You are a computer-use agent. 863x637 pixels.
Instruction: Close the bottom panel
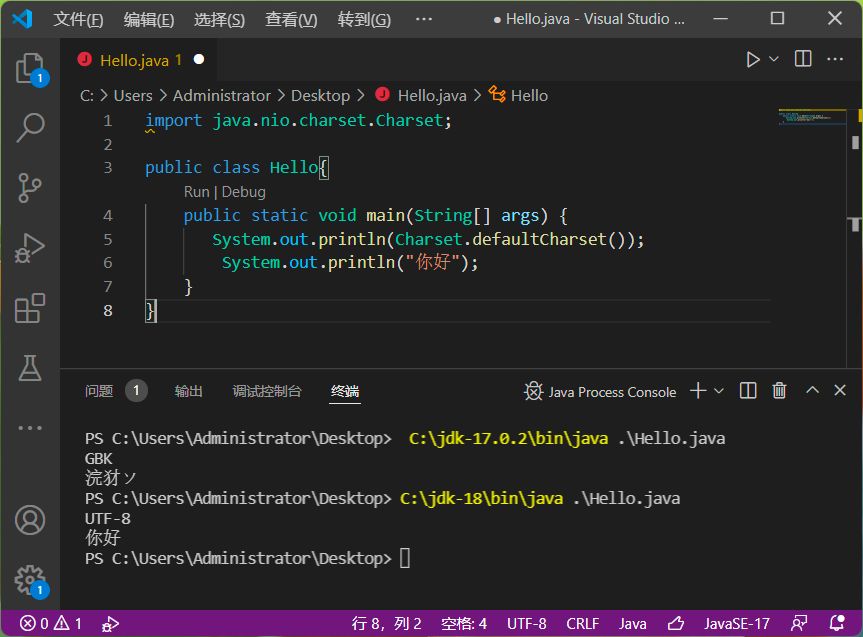(840, 390)
